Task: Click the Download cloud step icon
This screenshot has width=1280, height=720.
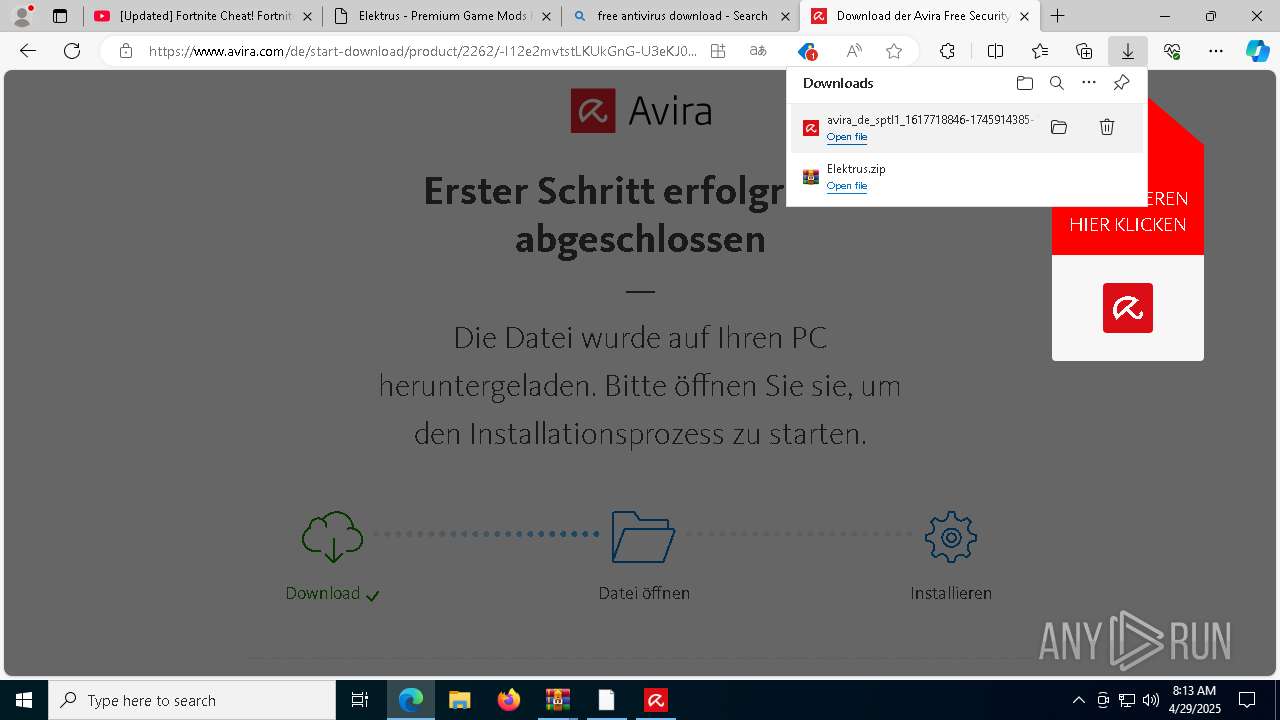Action: tap(332, 537)
